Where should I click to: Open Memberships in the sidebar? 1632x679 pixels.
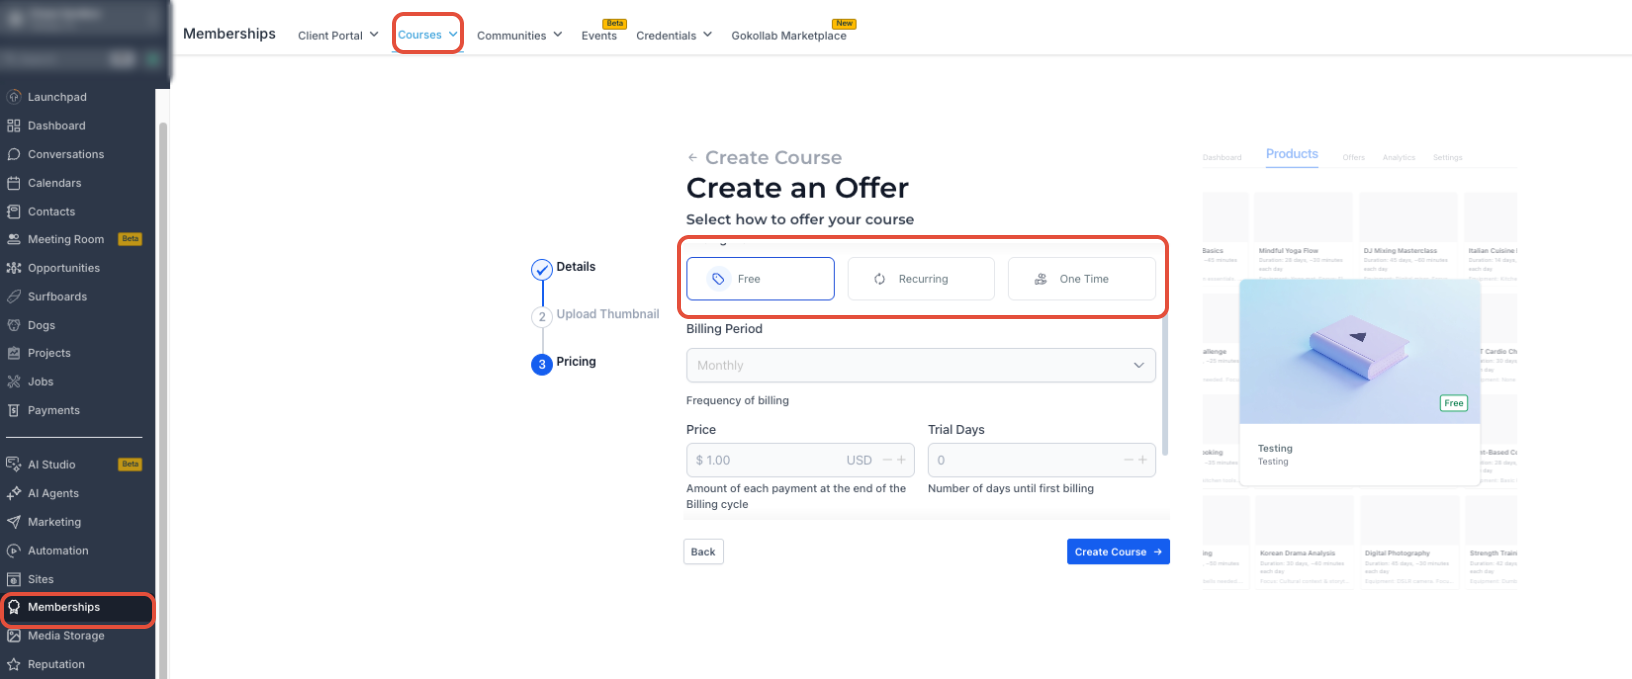click(x=78, y=607)
